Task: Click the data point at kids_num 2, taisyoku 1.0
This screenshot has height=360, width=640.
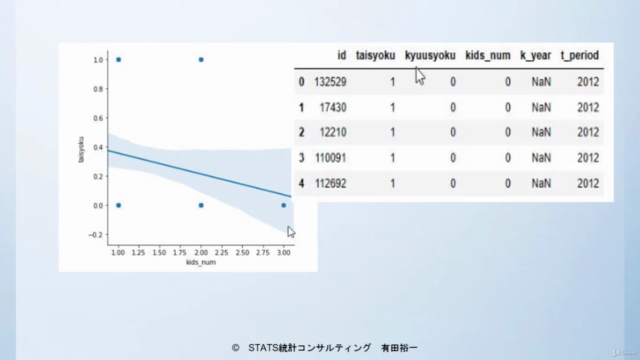Action: (201, 60)
